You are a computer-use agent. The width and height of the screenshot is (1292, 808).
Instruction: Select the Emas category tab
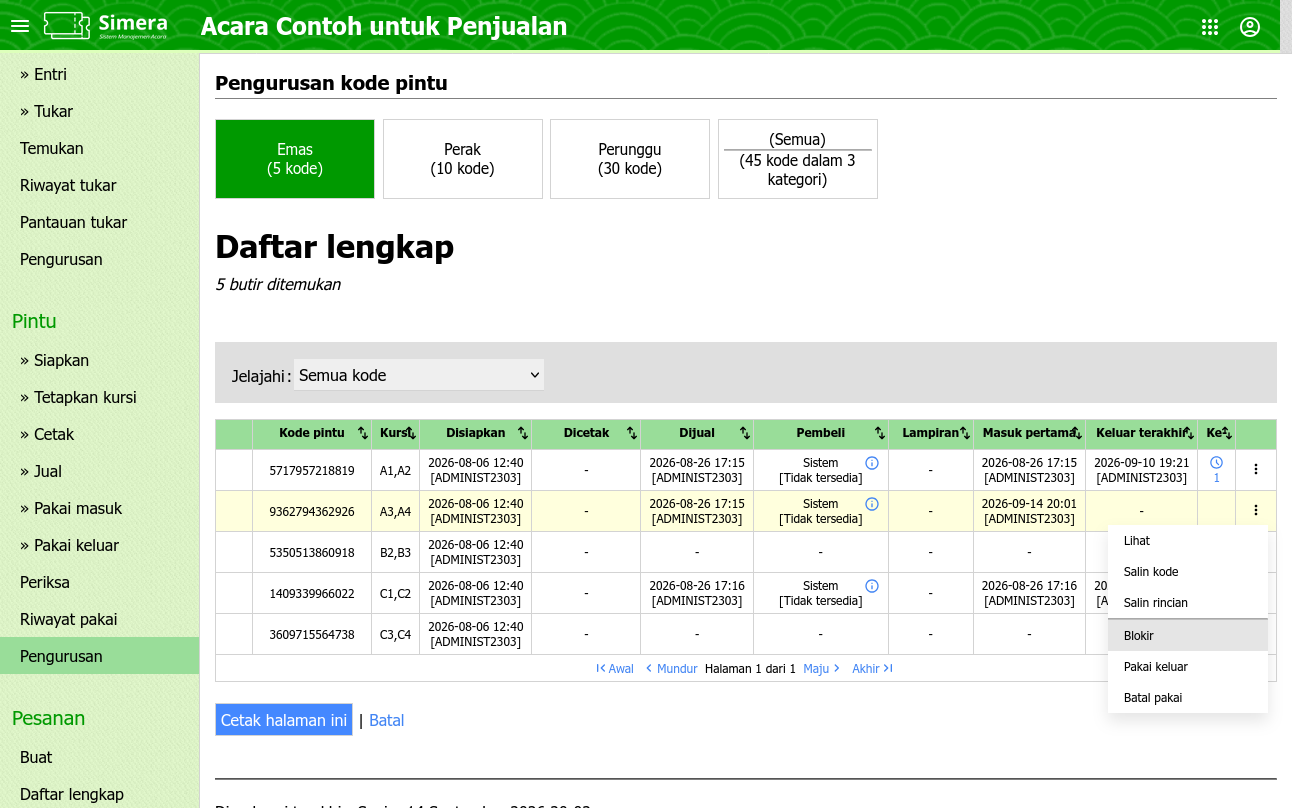295,159
